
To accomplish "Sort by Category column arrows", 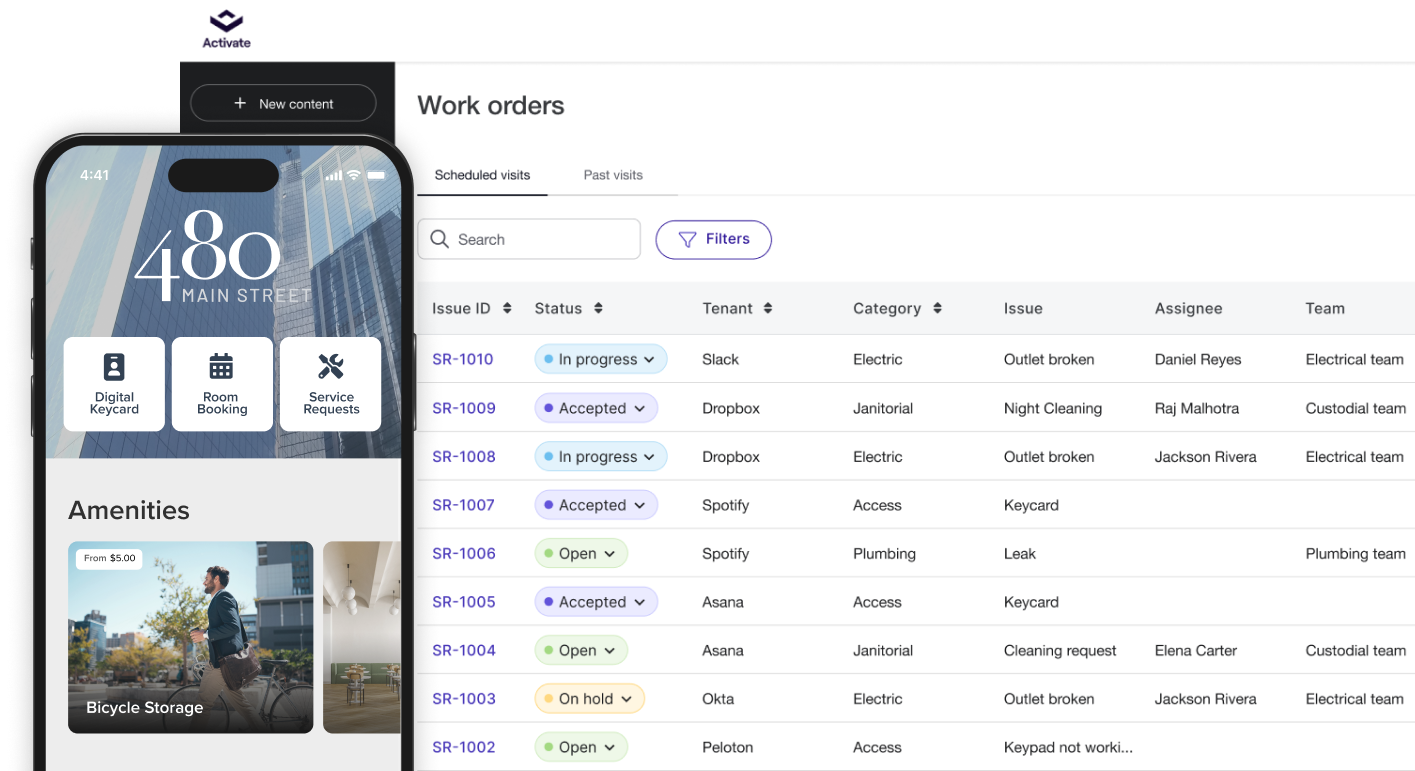I will [937, 308].
